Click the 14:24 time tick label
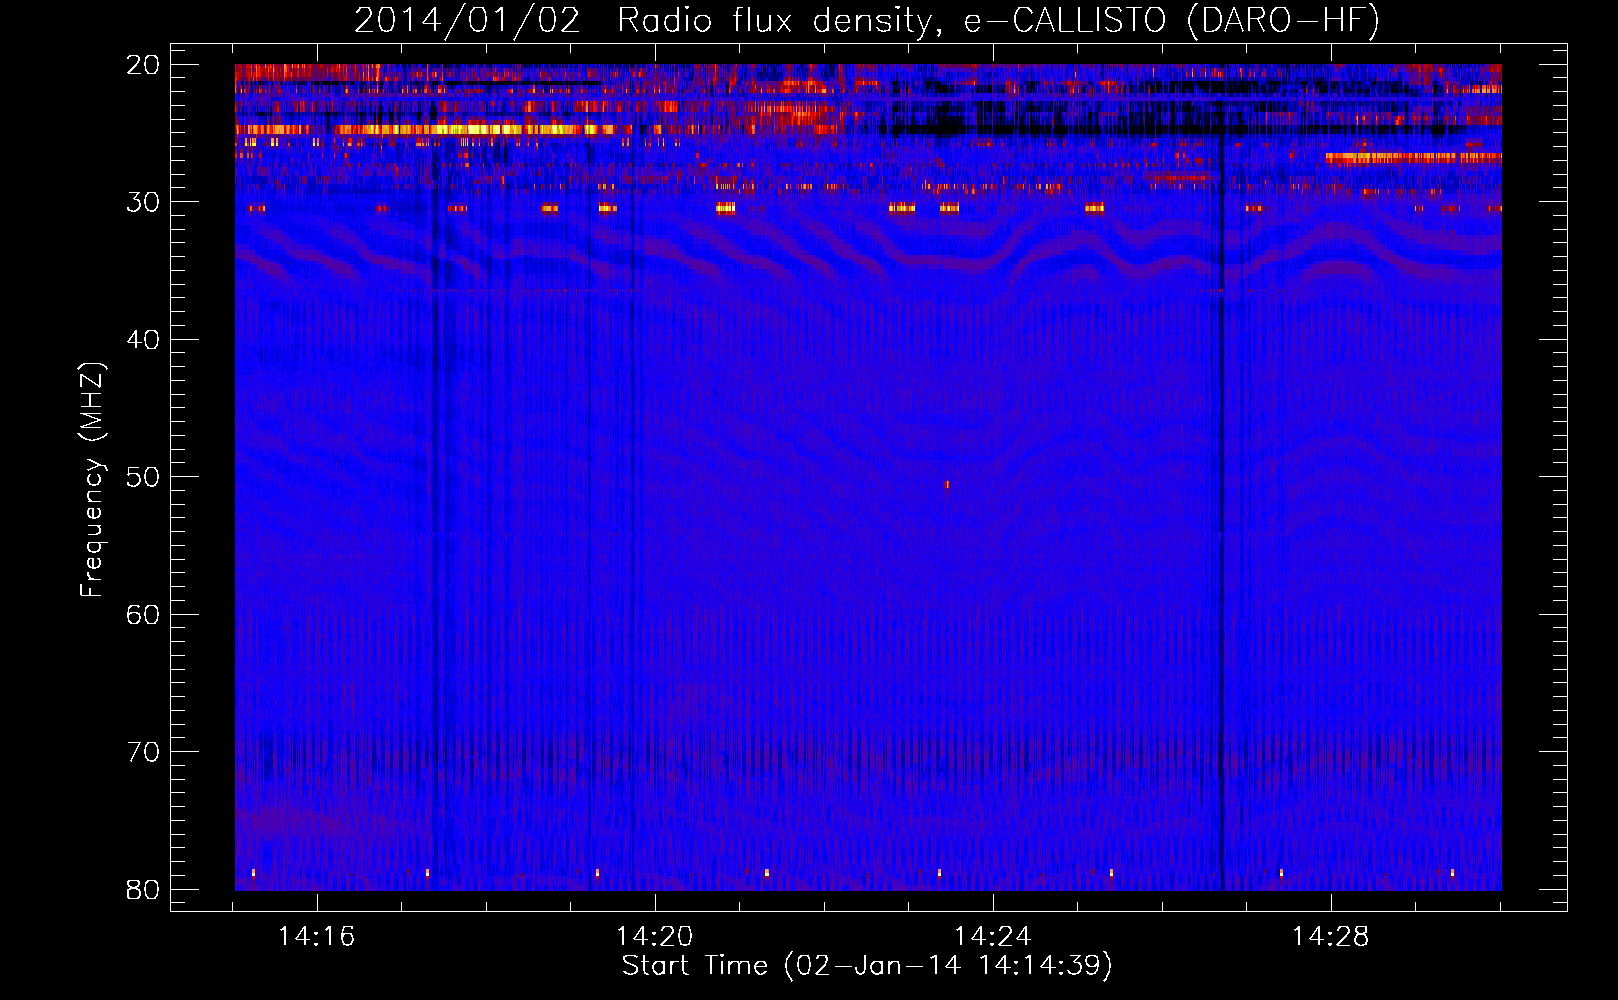The image size is (1618, 1000). (x=993, y=937)
